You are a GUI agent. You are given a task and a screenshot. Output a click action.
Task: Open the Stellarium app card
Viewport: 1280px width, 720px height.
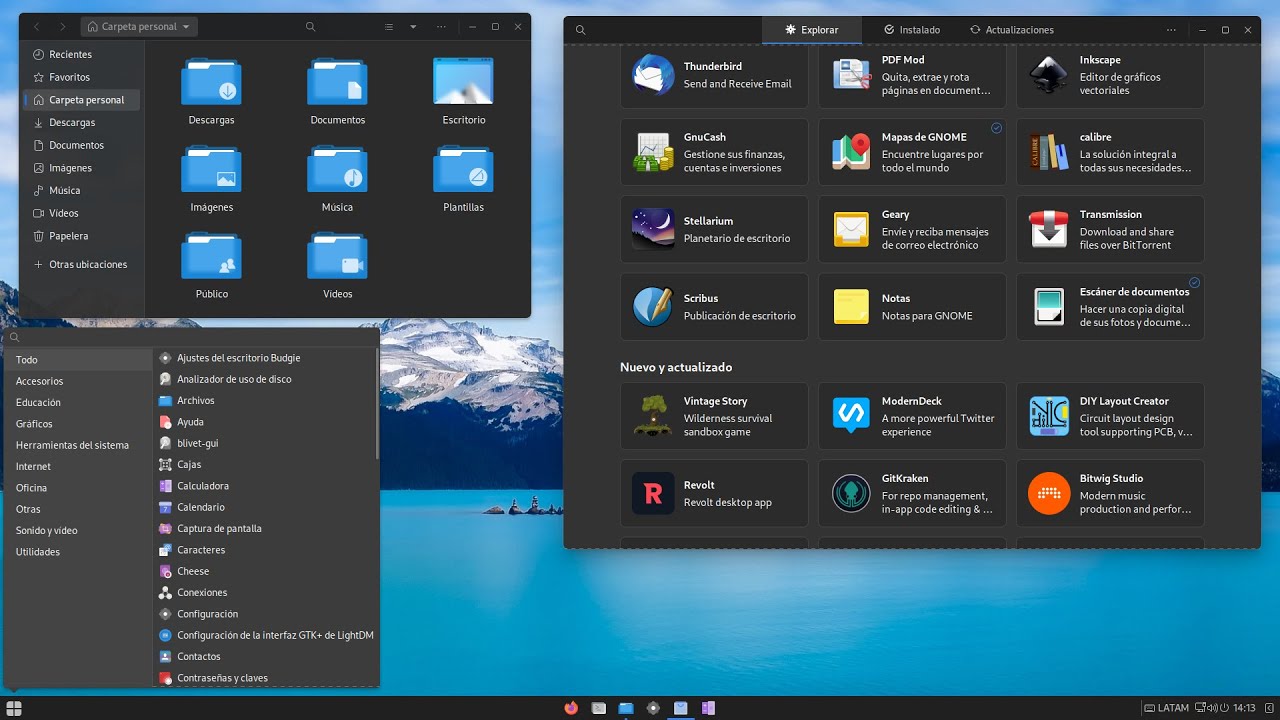(x=714, y=229)
